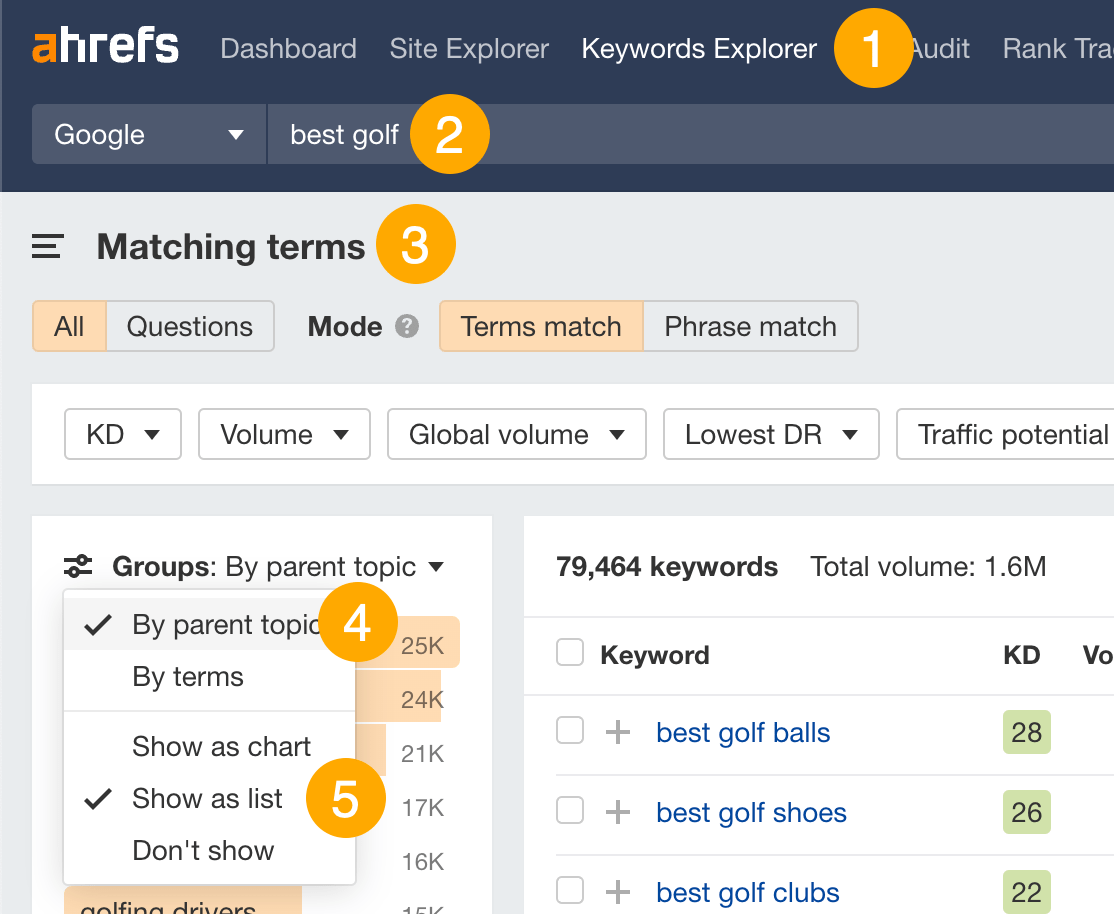1114x914 pixels.
Task: Sort by the Keyword column header
Action: point(655,655)
